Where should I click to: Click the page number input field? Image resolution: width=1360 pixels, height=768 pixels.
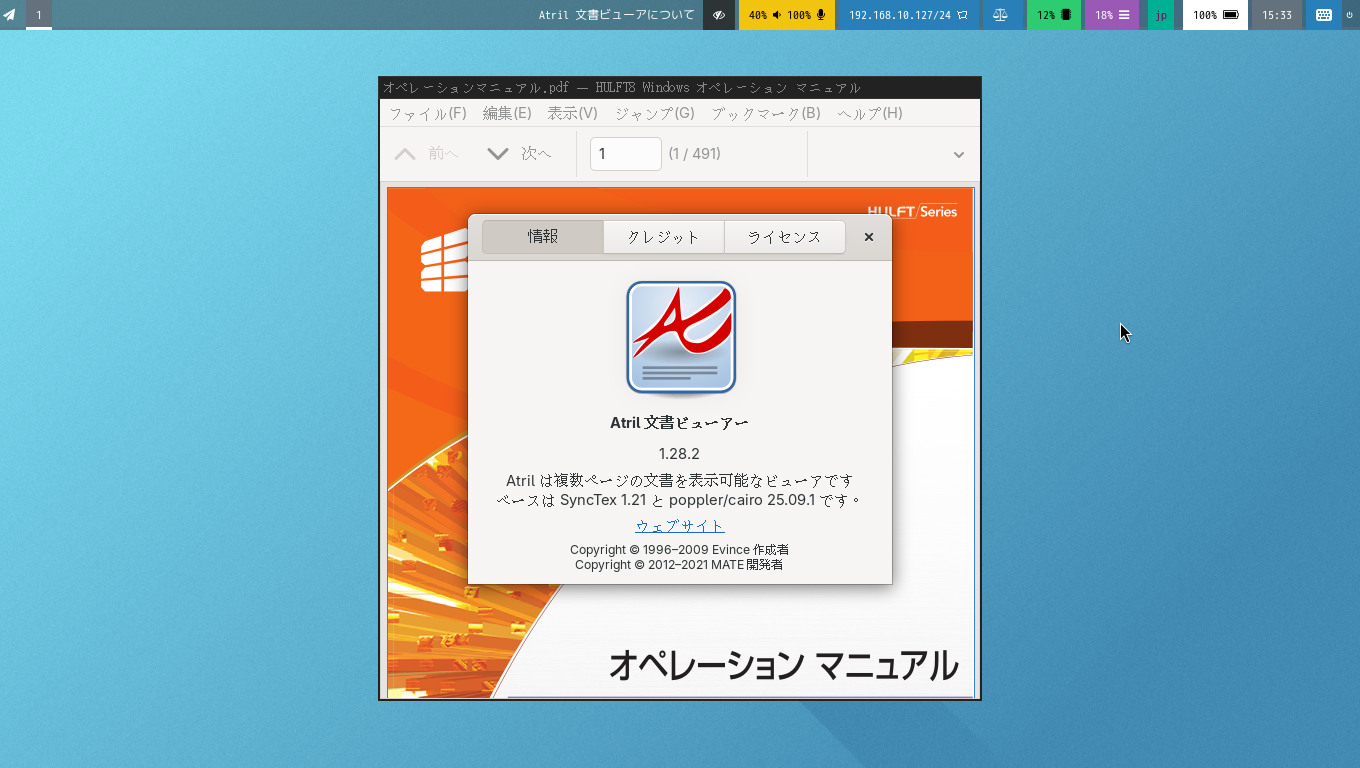(x=626, y=154)
